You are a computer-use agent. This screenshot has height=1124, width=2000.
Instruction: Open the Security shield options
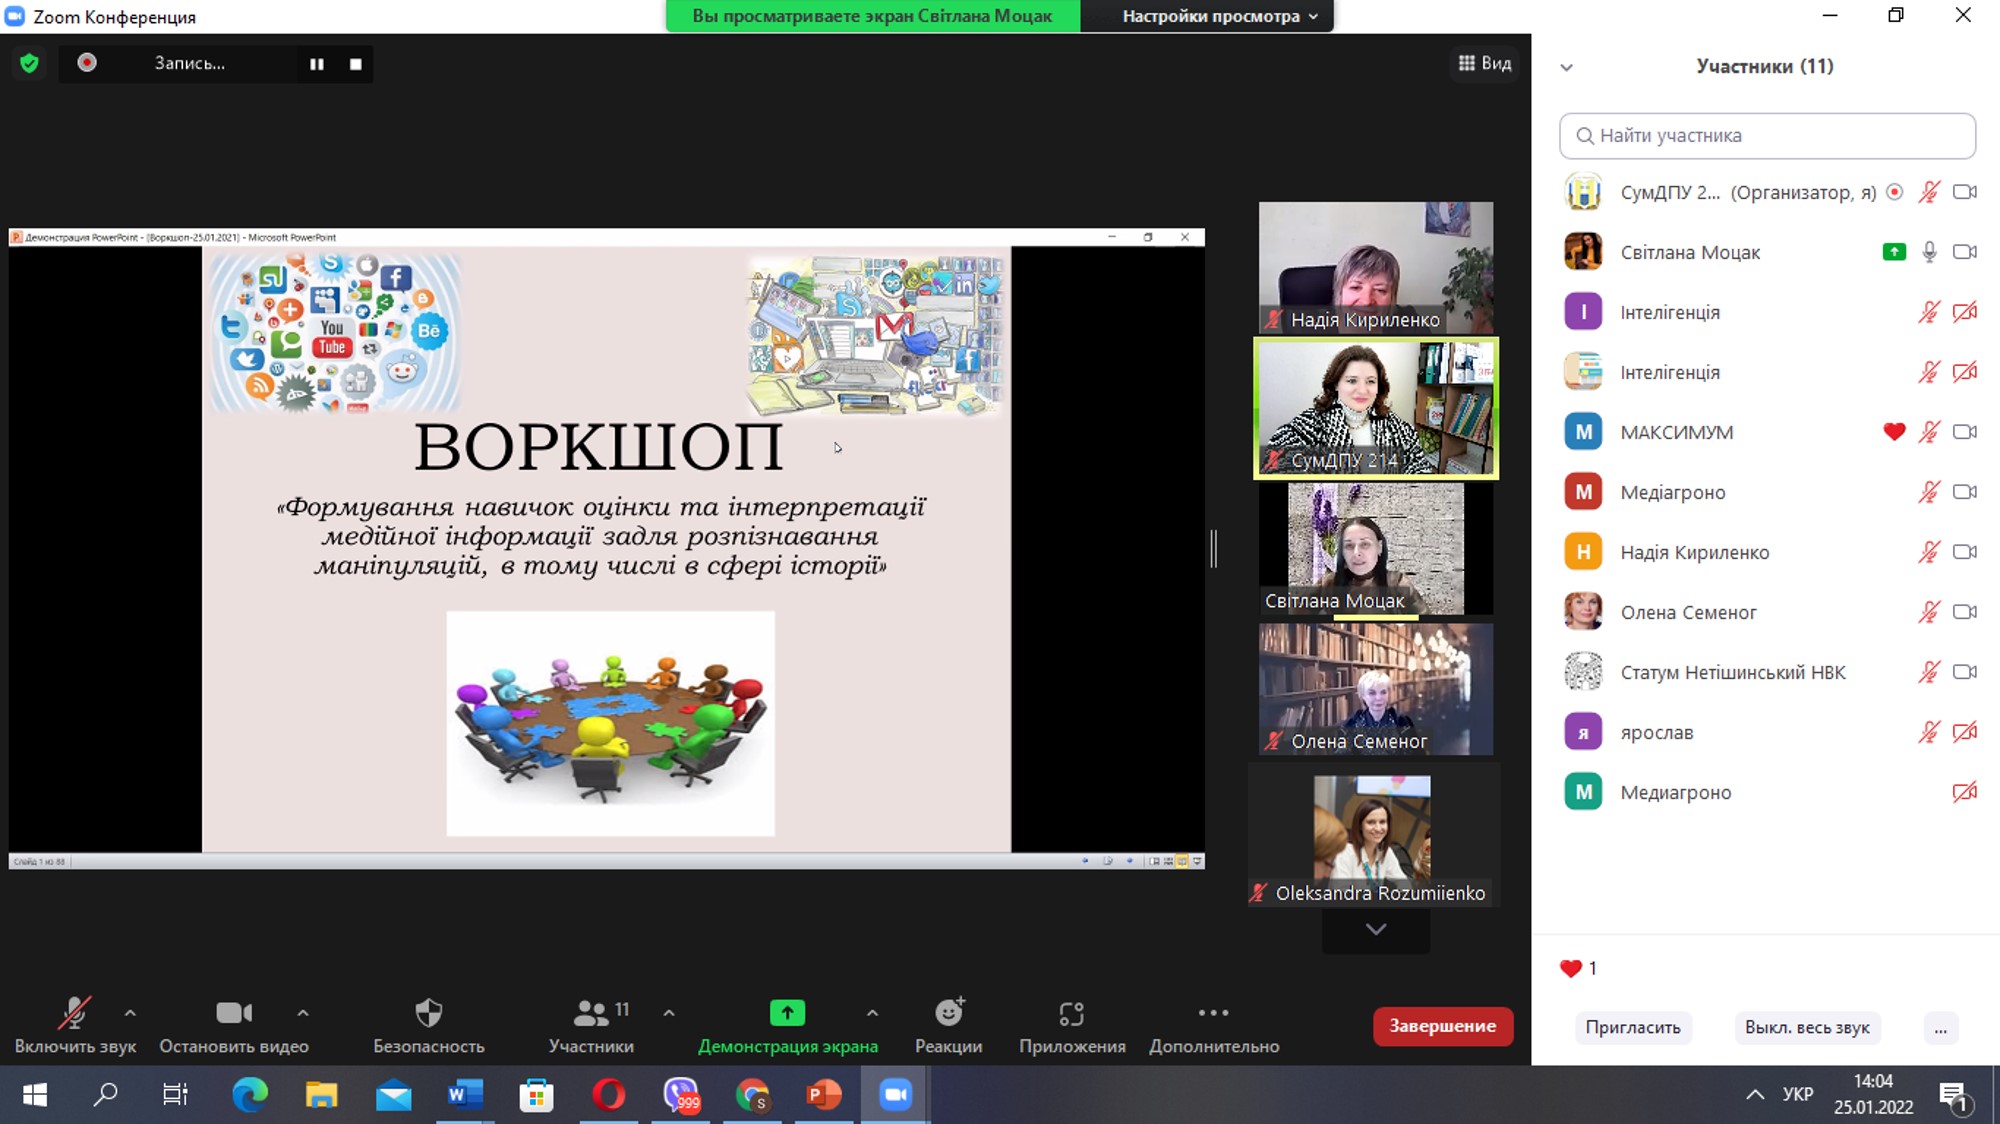(x=428, y=1013)
